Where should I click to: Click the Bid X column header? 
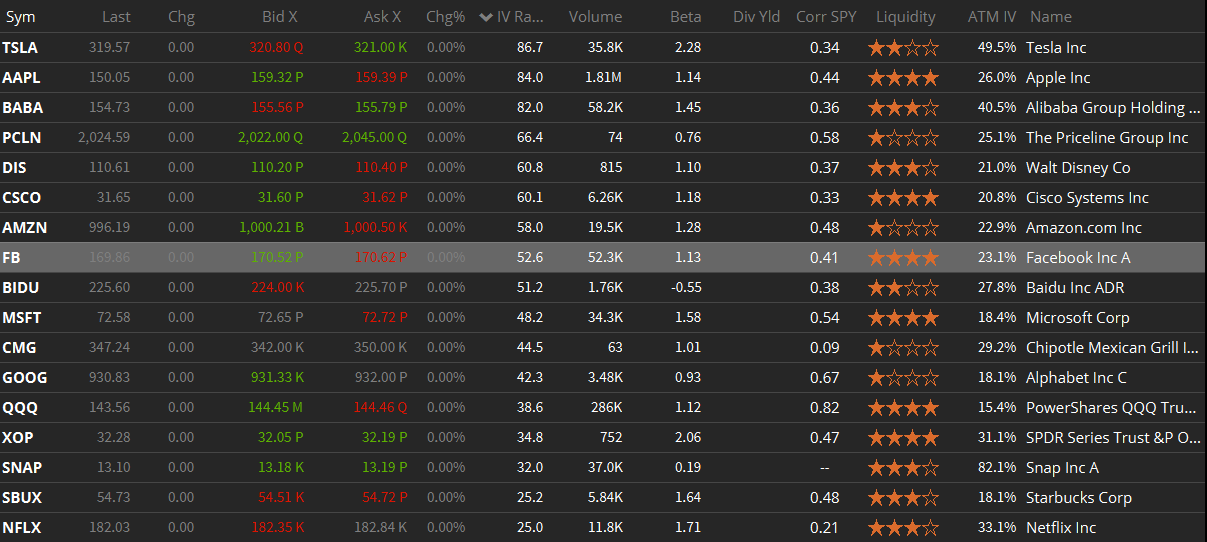coord(281,17)
